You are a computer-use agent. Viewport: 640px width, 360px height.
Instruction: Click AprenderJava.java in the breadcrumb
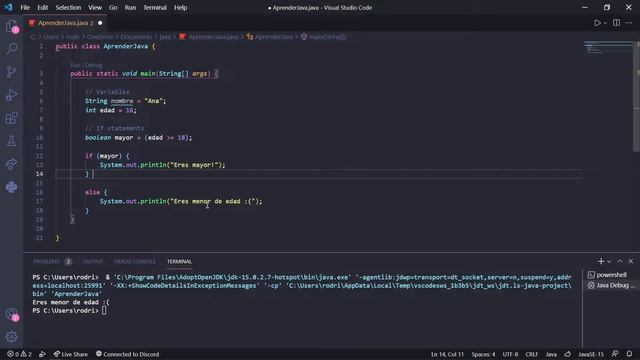coord(213,37)
